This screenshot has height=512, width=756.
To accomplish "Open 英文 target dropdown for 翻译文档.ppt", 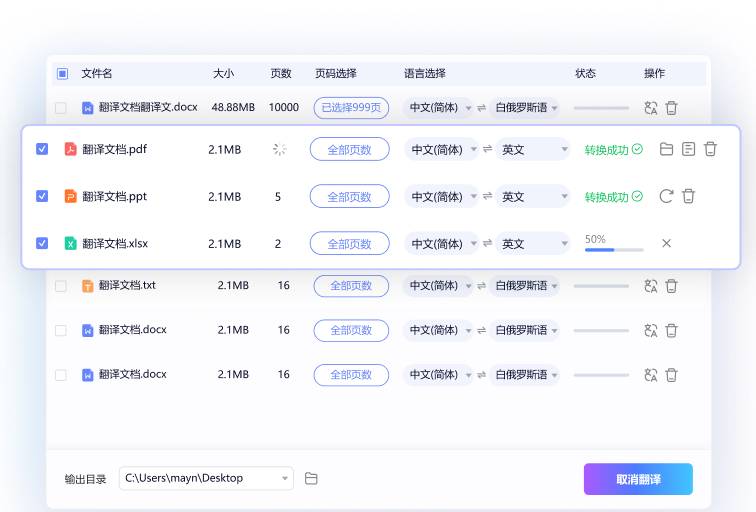I will pos(533,197).
